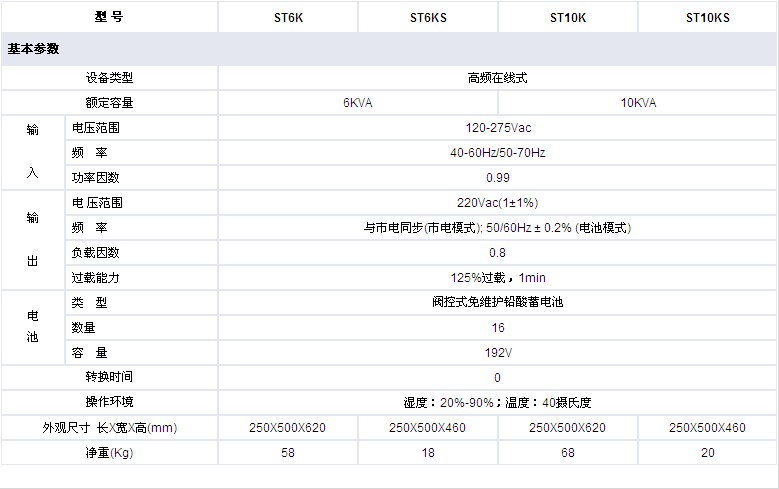The image size is (779, 489).
Task: Click the 湿度 and 温度 operating environment value
Action: tap(497, 403)
